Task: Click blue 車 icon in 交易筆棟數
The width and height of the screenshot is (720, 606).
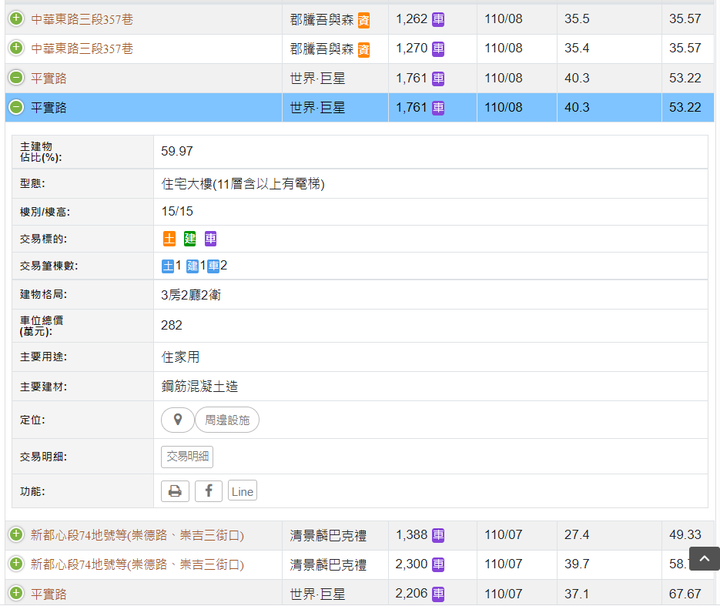Action: (214, 266)
